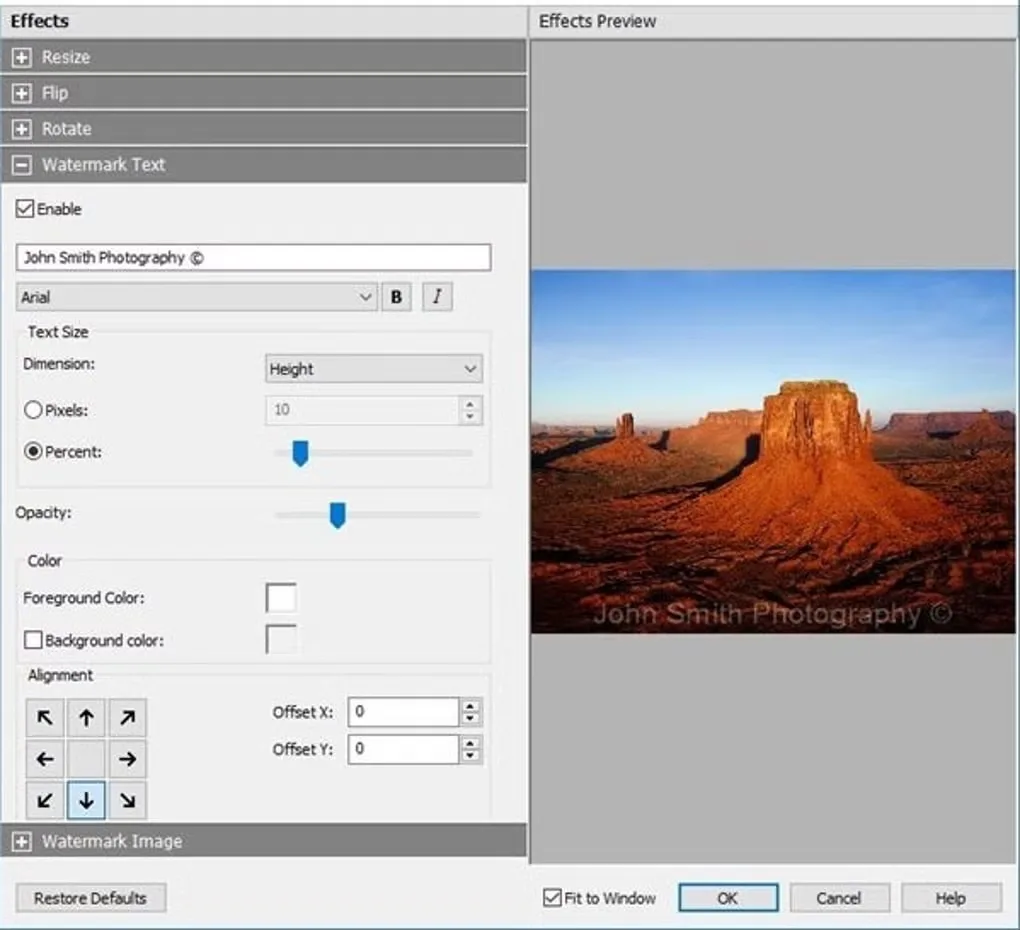
Task: Decrease Offset Y with down arrow
Action: click(x=470, y=756)
